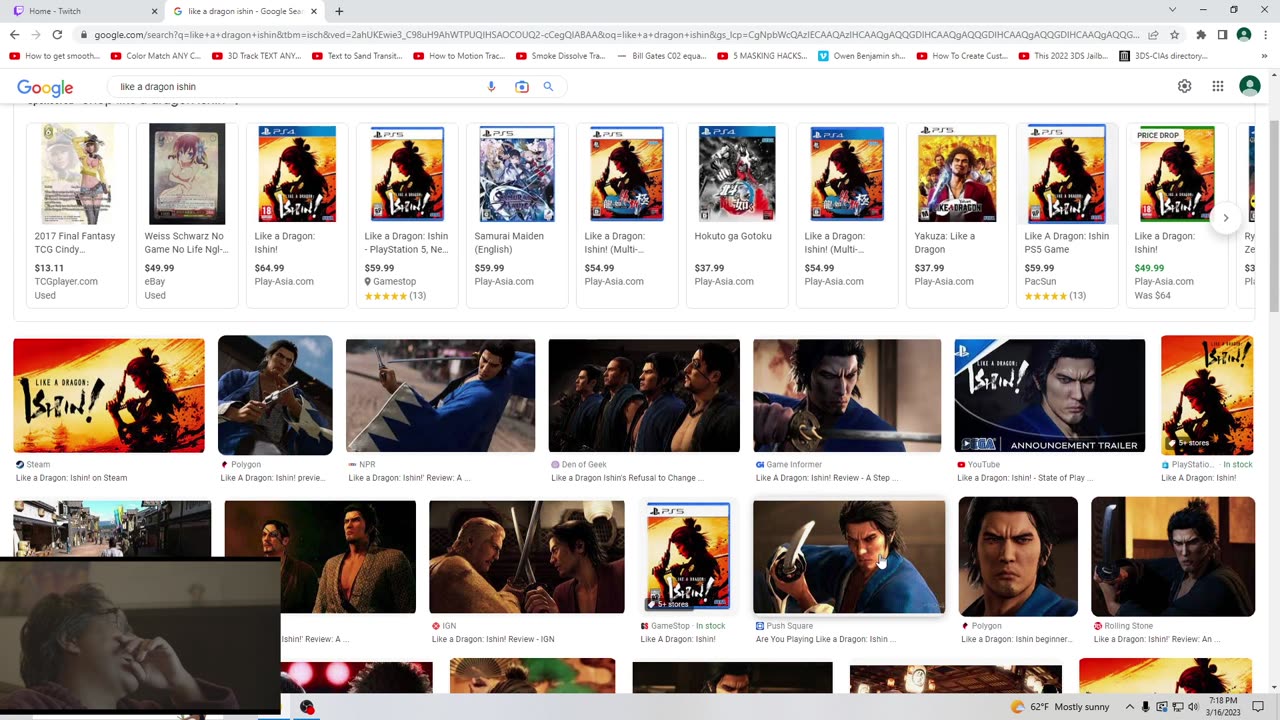Open the Den of Geek image result
1280x720 pixels.
point(644,396)
